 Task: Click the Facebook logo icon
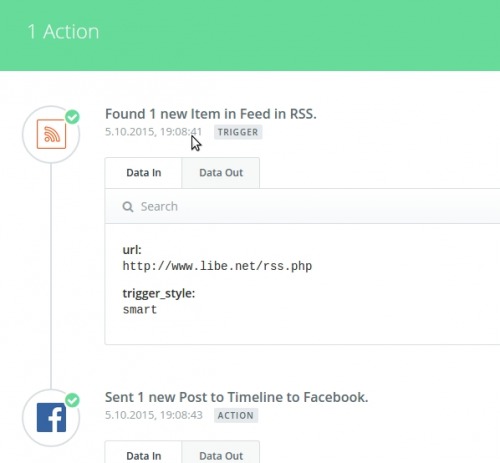(51, 417)
